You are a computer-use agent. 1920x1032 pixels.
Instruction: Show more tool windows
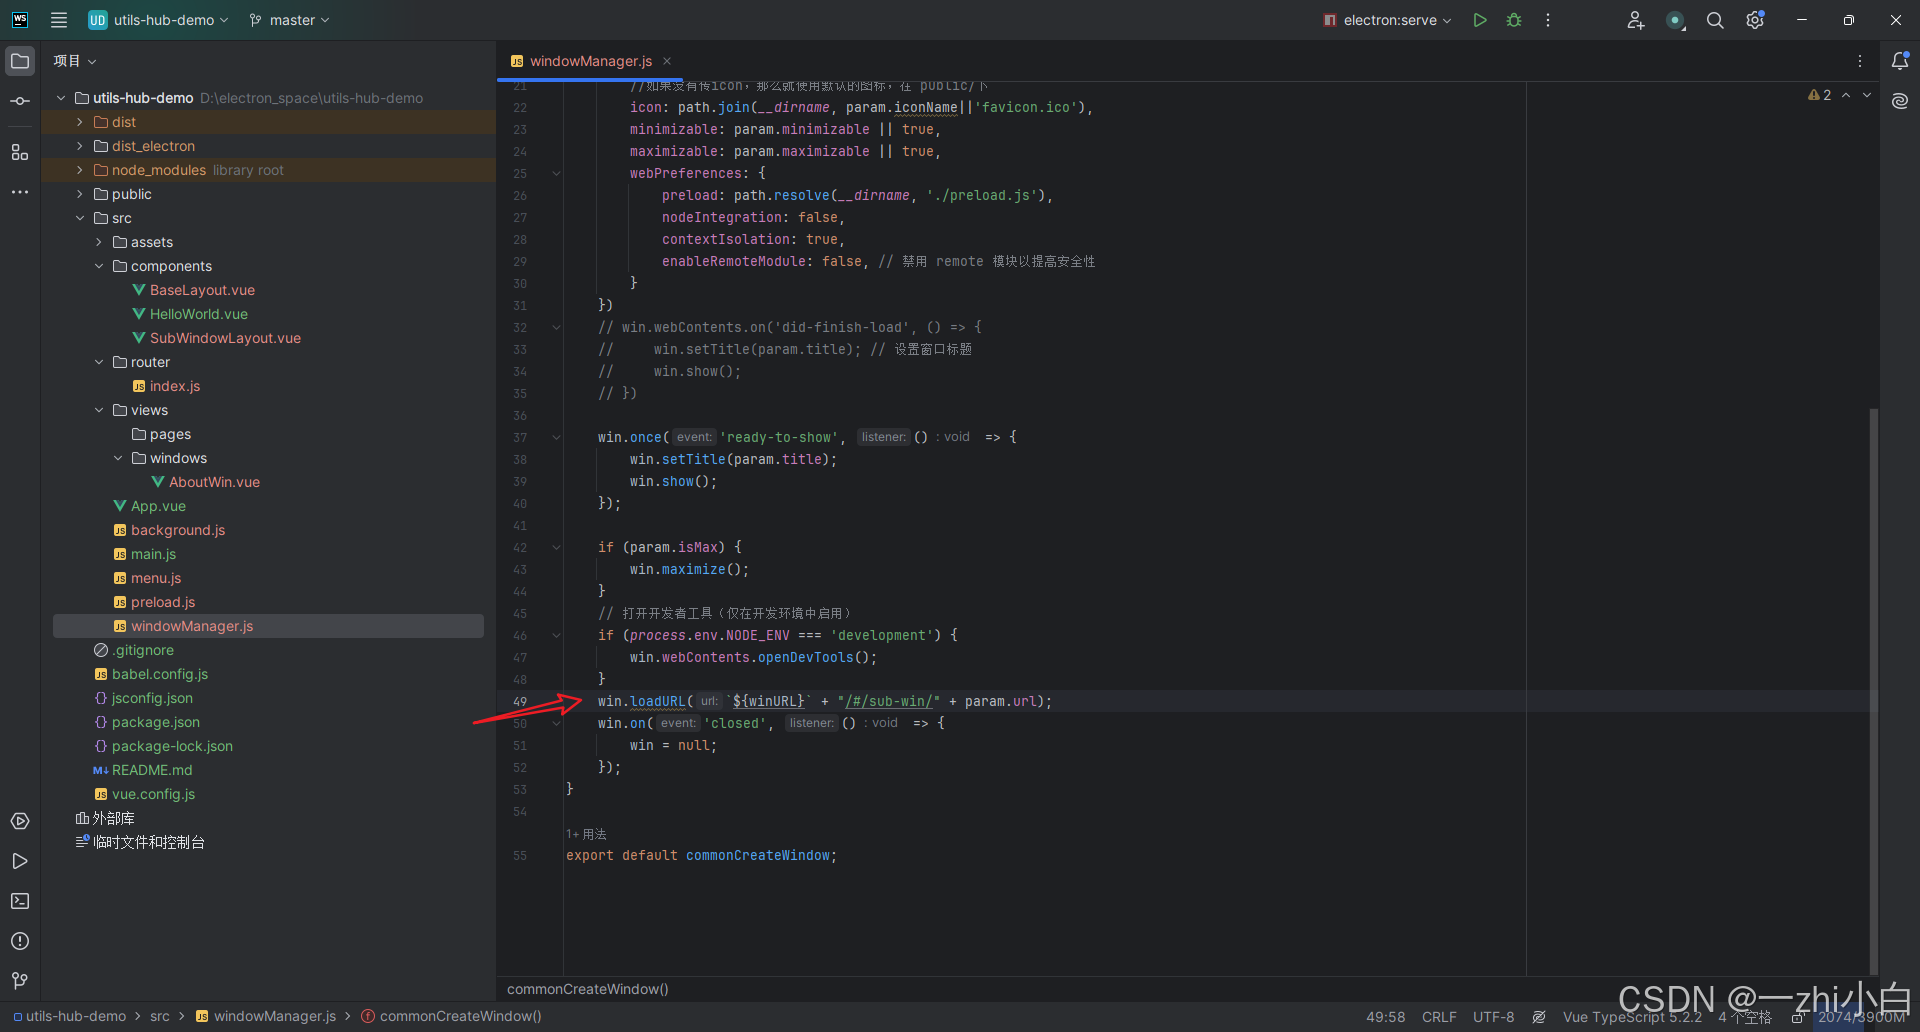(x=20, y=192)
